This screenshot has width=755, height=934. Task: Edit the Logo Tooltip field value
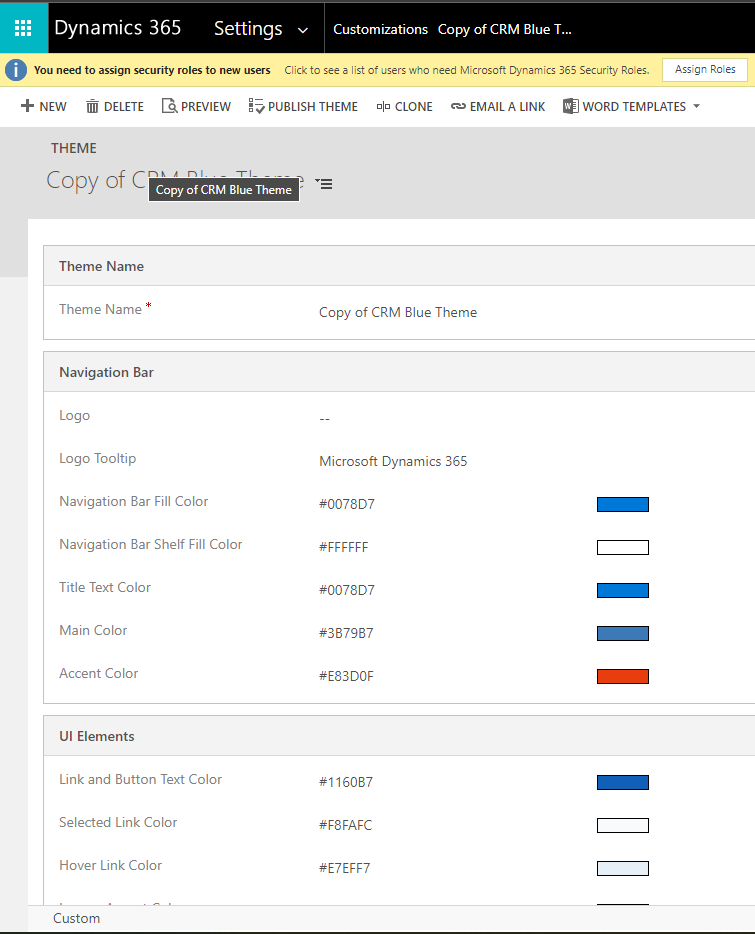[393, 461]
